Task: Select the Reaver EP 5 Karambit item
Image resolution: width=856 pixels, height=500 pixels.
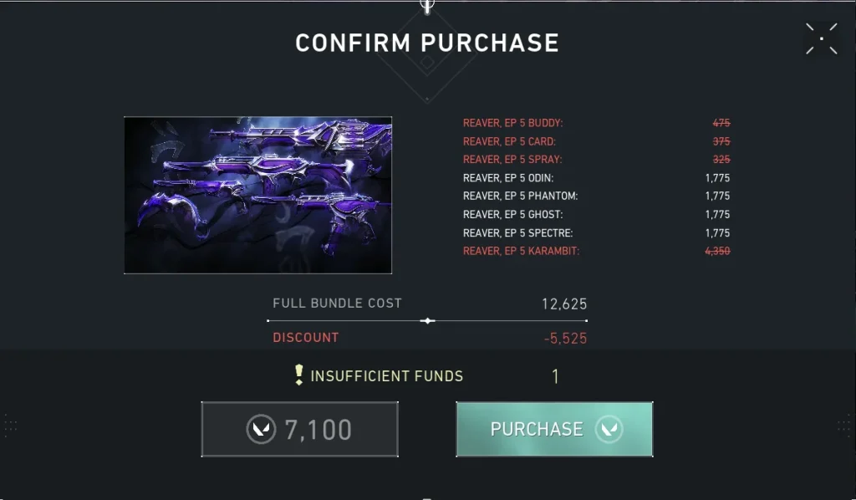Action: (x=520, y=251)
